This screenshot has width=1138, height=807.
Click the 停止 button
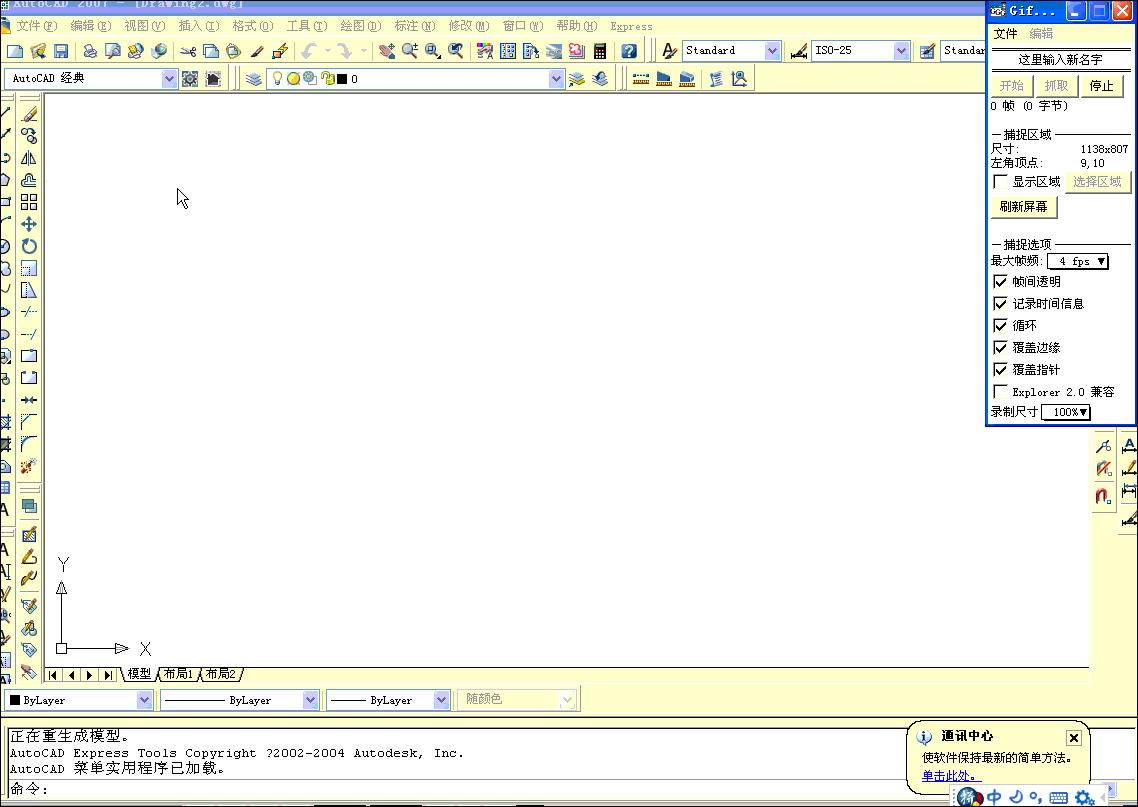click(1102, 86)
